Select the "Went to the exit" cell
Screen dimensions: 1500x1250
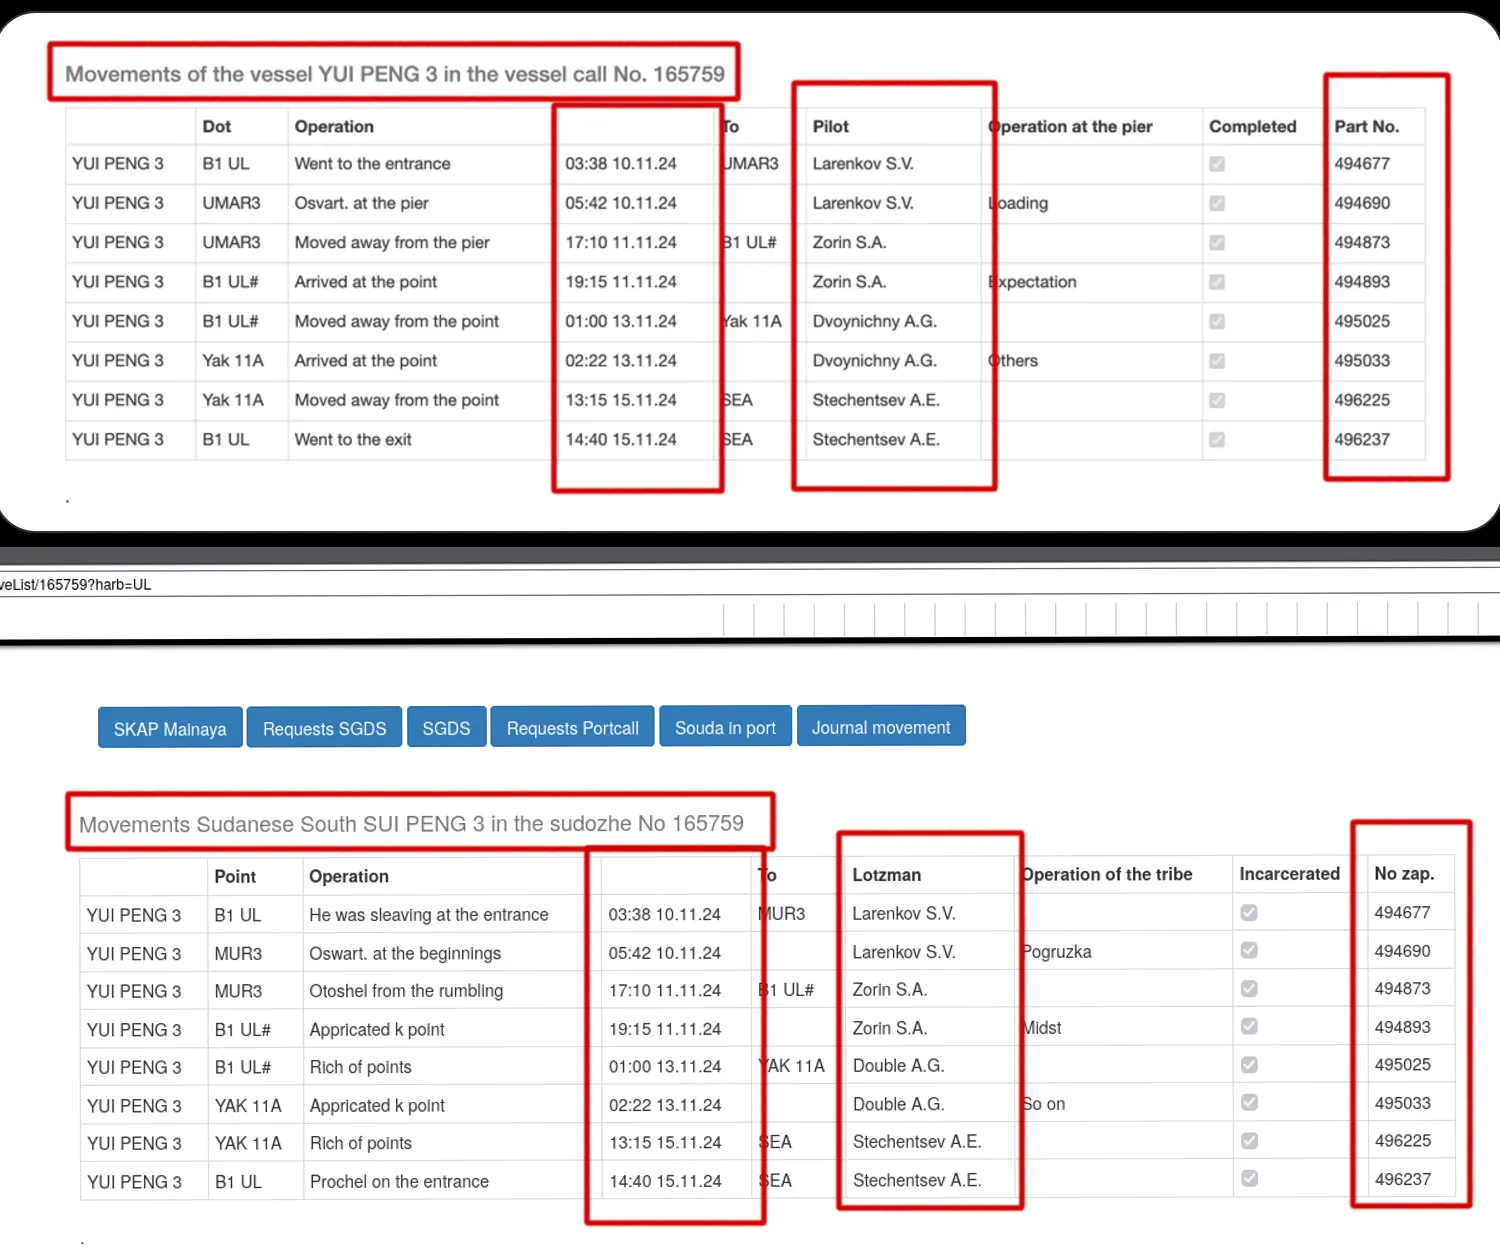point(353,439)
